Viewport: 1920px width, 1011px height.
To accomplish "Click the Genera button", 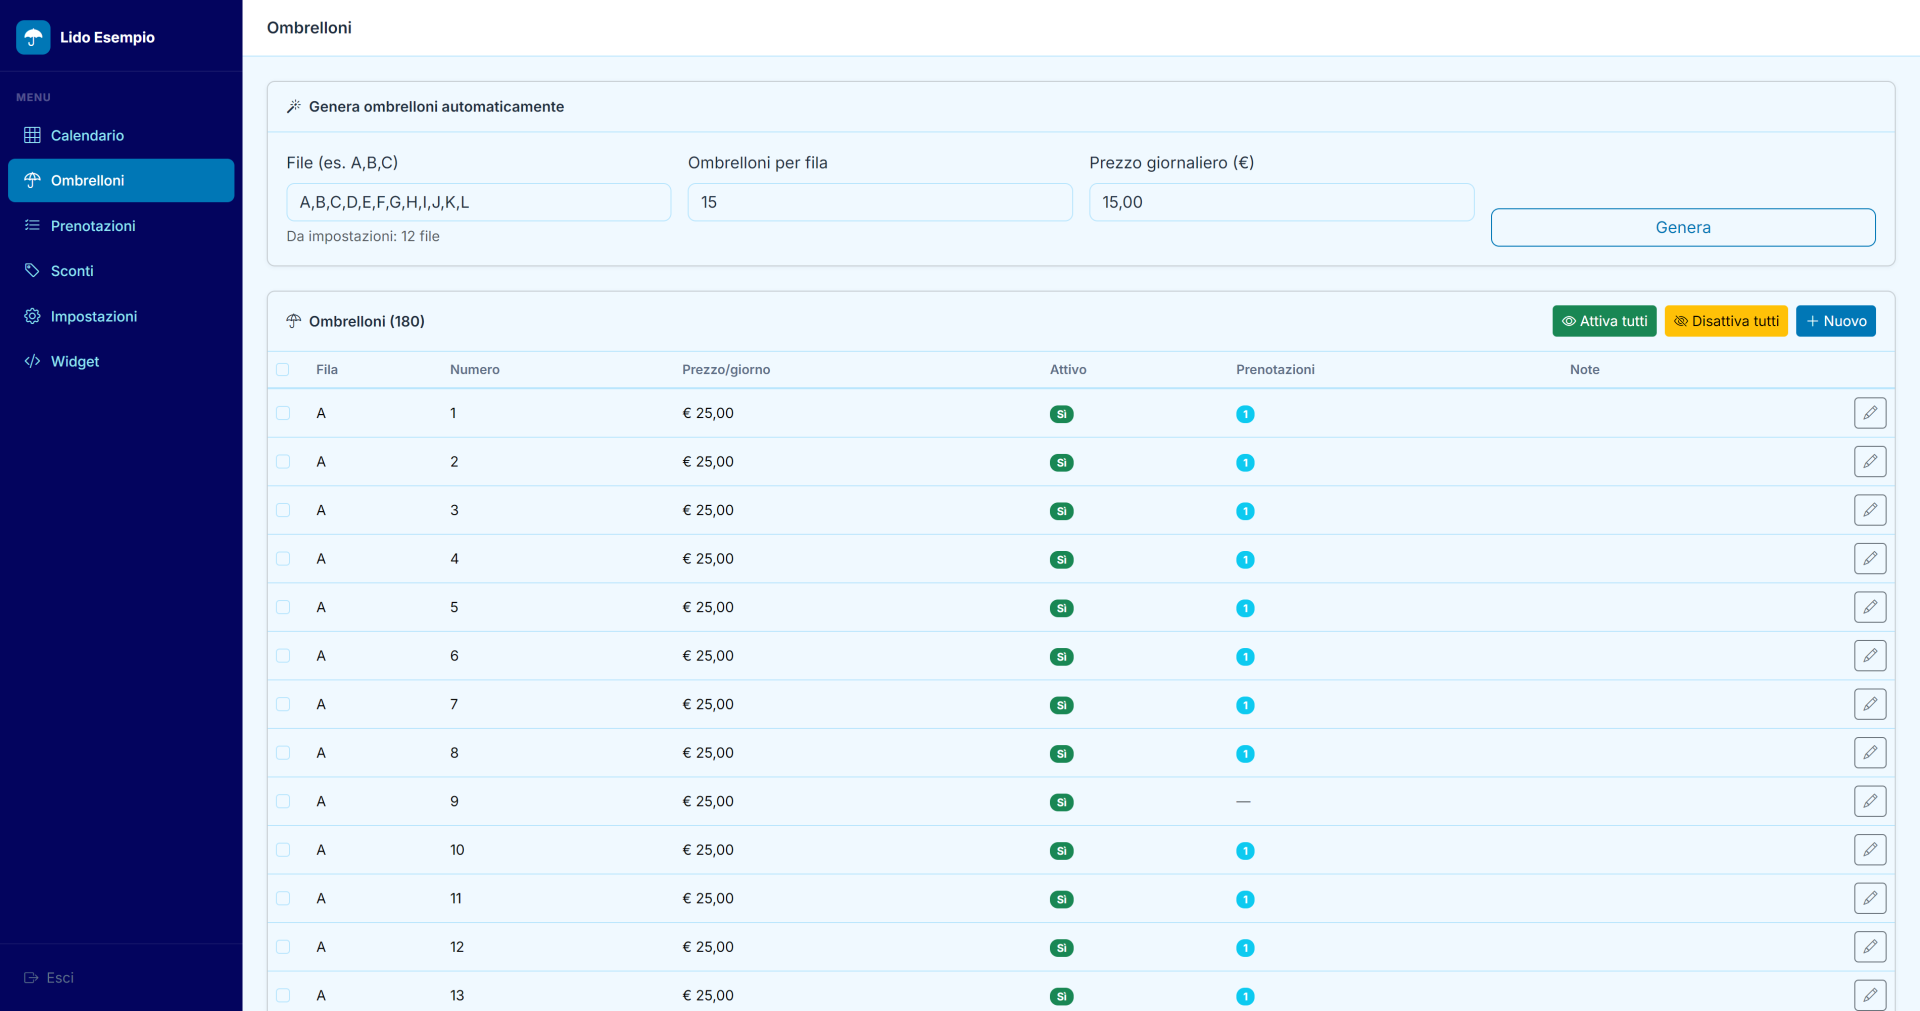I will tap(1683, 227).
